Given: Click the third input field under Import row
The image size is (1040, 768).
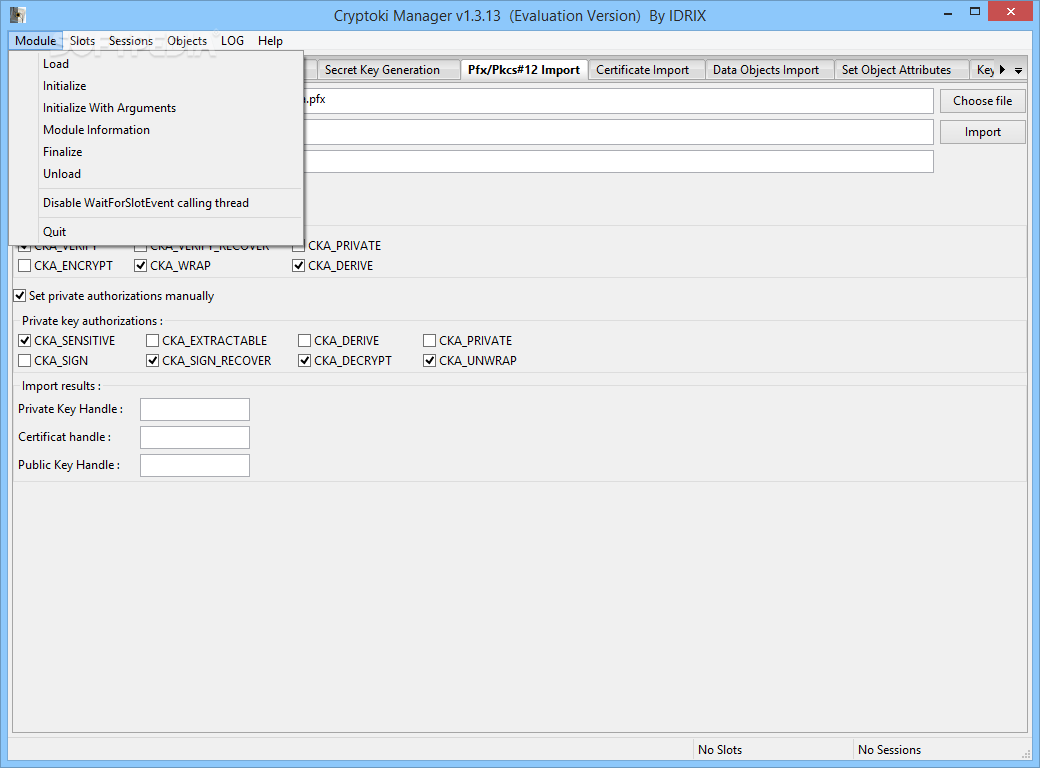Looking at the screenshot, I should click(x=618, y=162).
